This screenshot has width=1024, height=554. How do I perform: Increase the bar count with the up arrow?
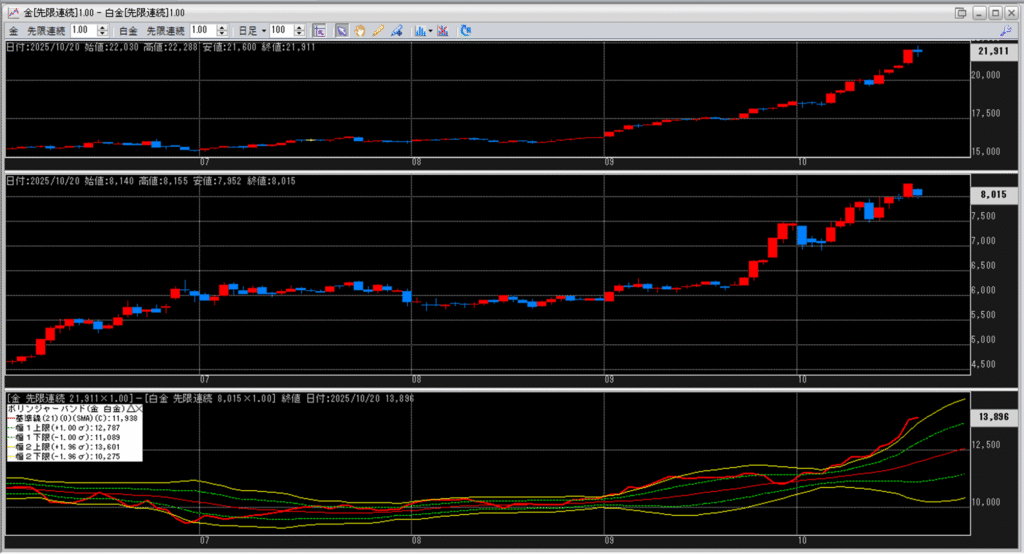point(299,27)
